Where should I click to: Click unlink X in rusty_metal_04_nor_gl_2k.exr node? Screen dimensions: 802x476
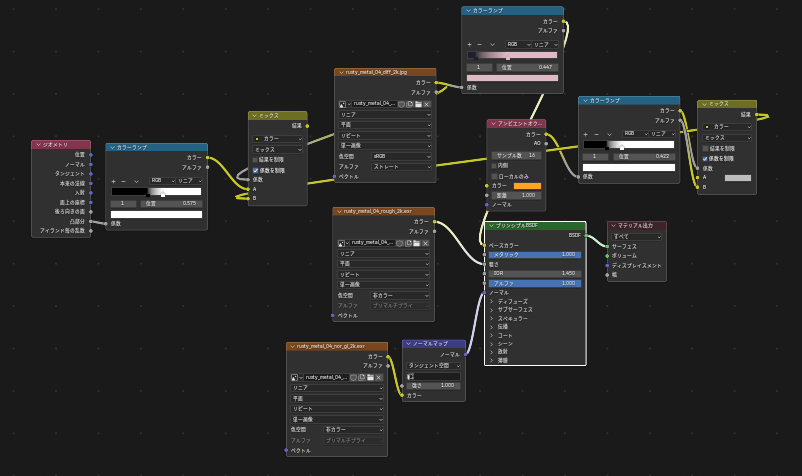point(378,377)
